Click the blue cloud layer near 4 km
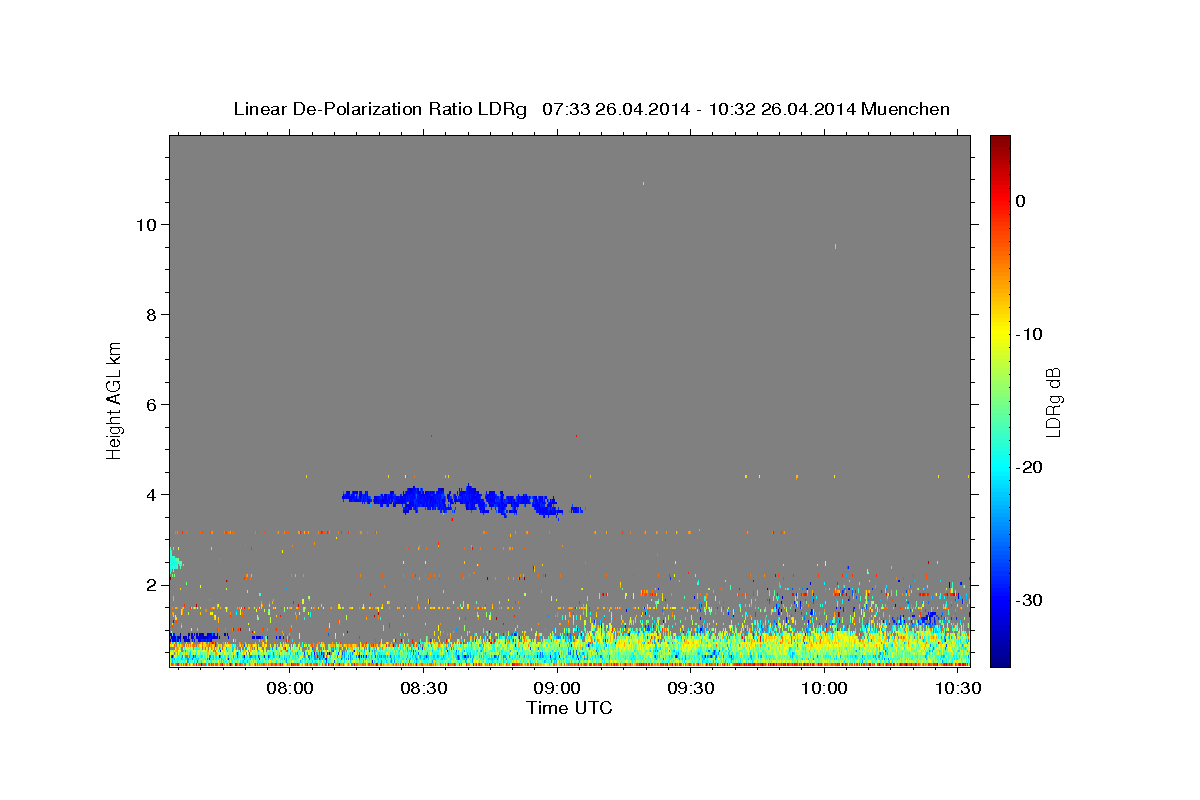Viewport: 1200px width, 800px height. click(x=460, y=500)
